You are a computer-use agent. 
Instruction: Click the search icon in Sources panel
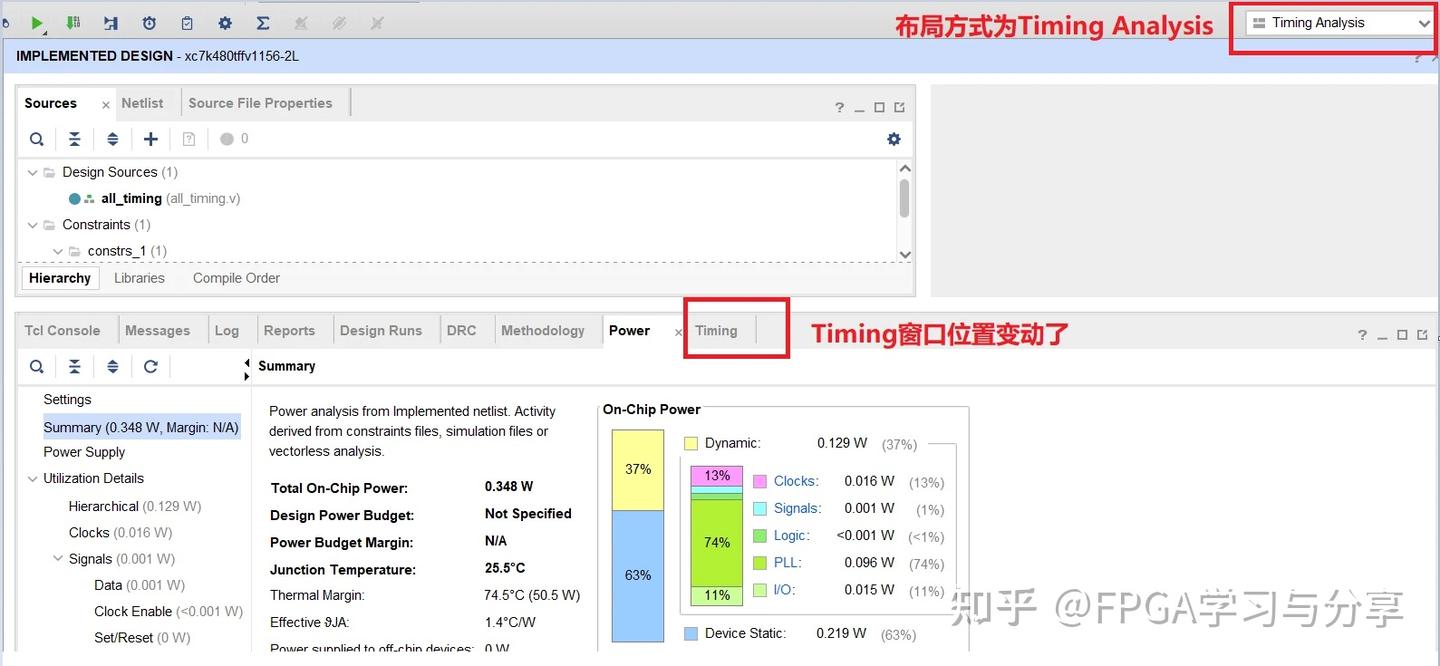(36, 138)
